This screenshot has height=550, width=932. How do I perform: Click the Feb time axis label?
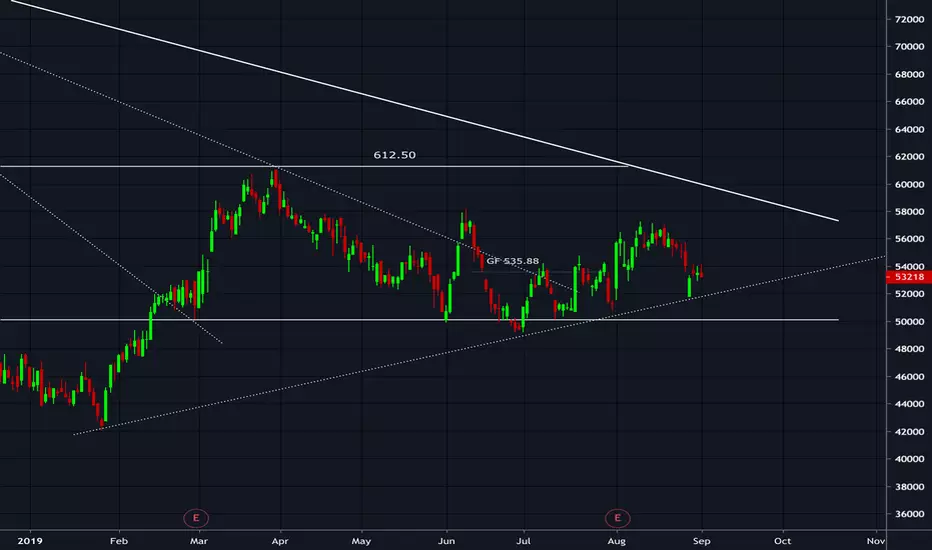(x=119, y=541)
